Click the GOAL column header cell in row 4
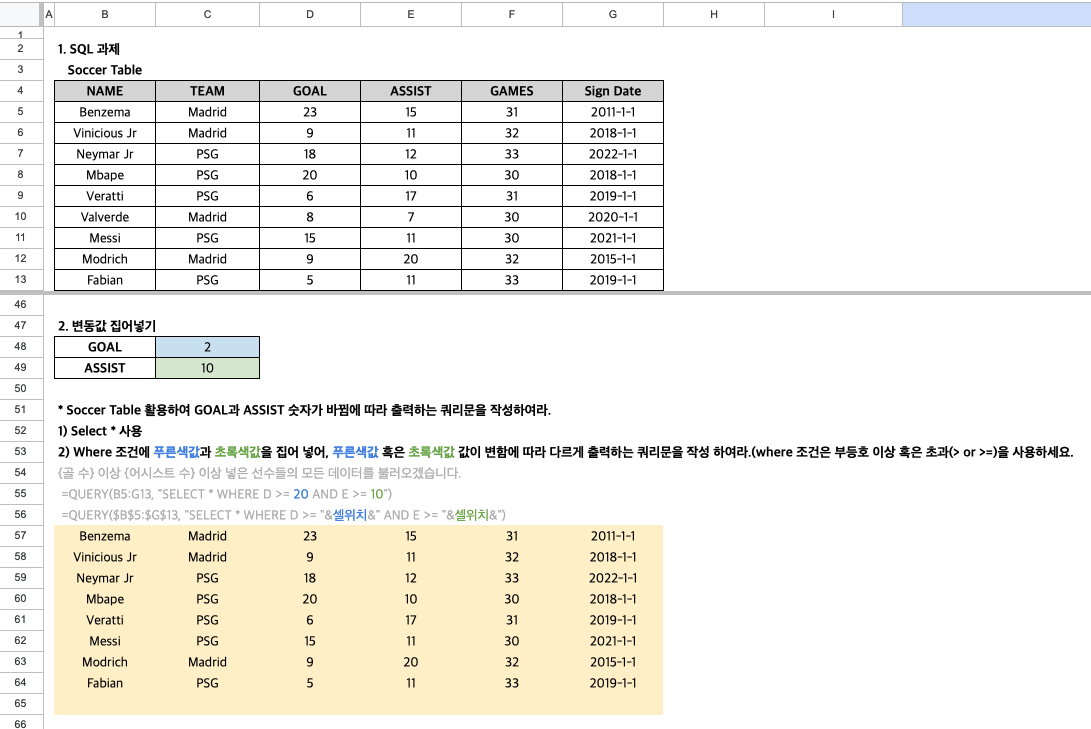This screenshot has height=729, width=1091. pos(310,91)
